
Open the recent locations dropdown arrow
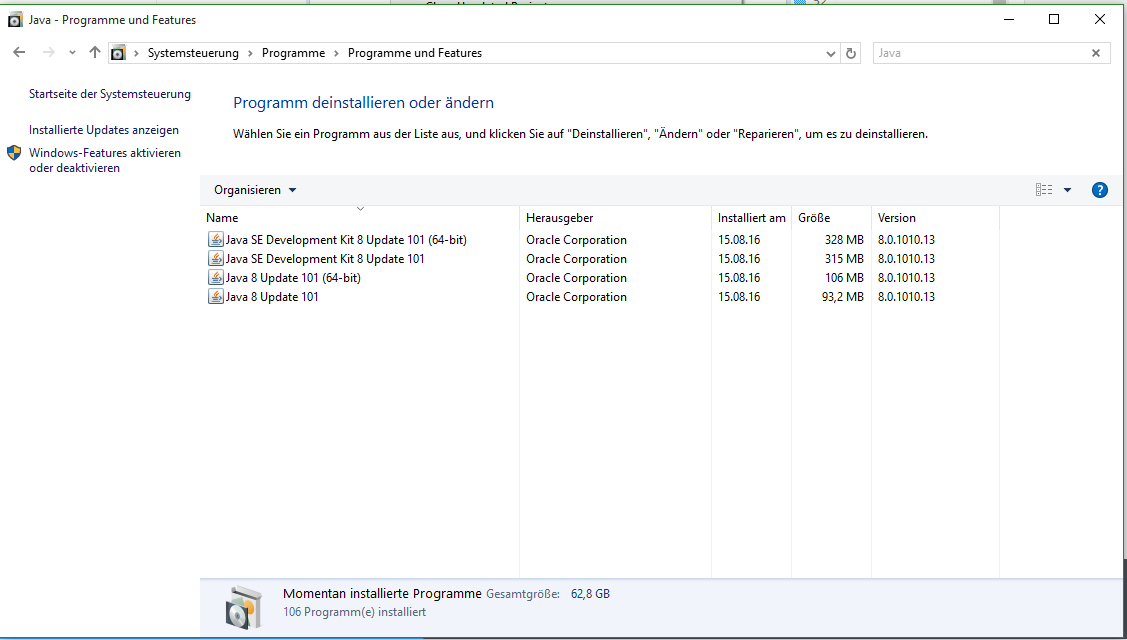pyautogui.click(x=72, y=53)
